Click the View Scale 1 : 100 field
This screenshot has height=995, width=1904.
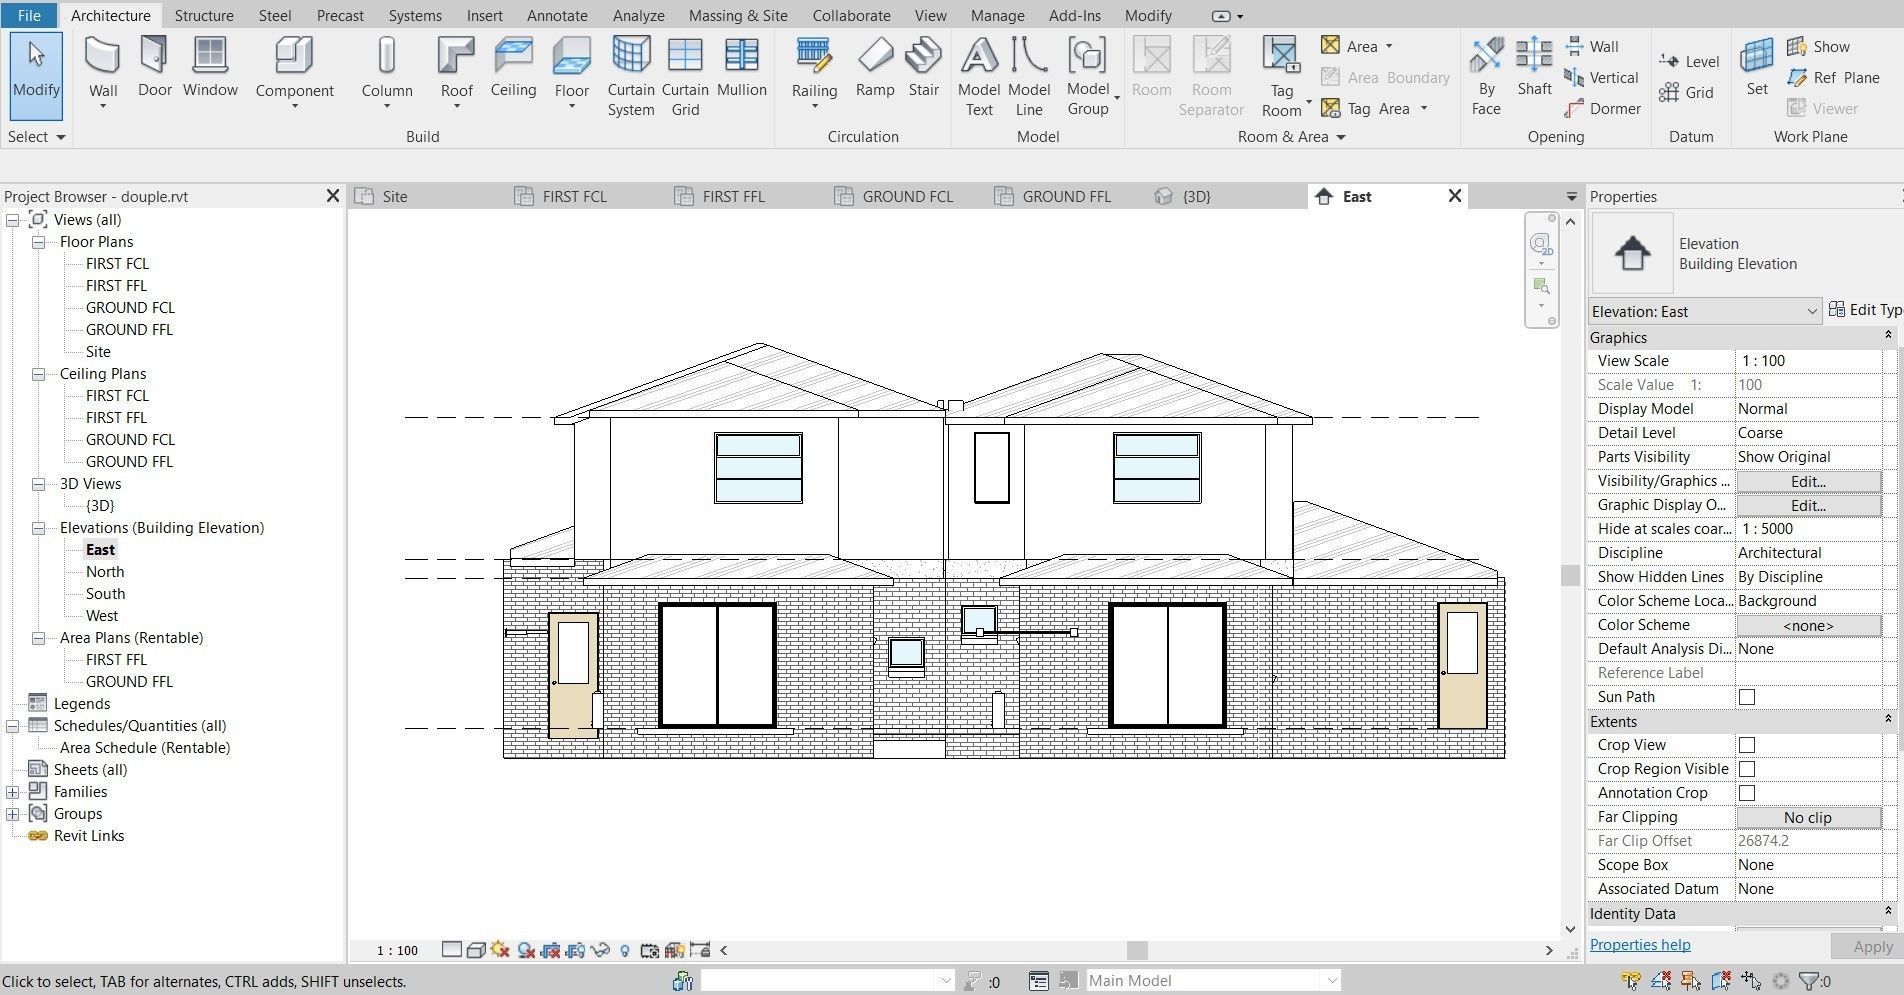[x=1808, y=361]
